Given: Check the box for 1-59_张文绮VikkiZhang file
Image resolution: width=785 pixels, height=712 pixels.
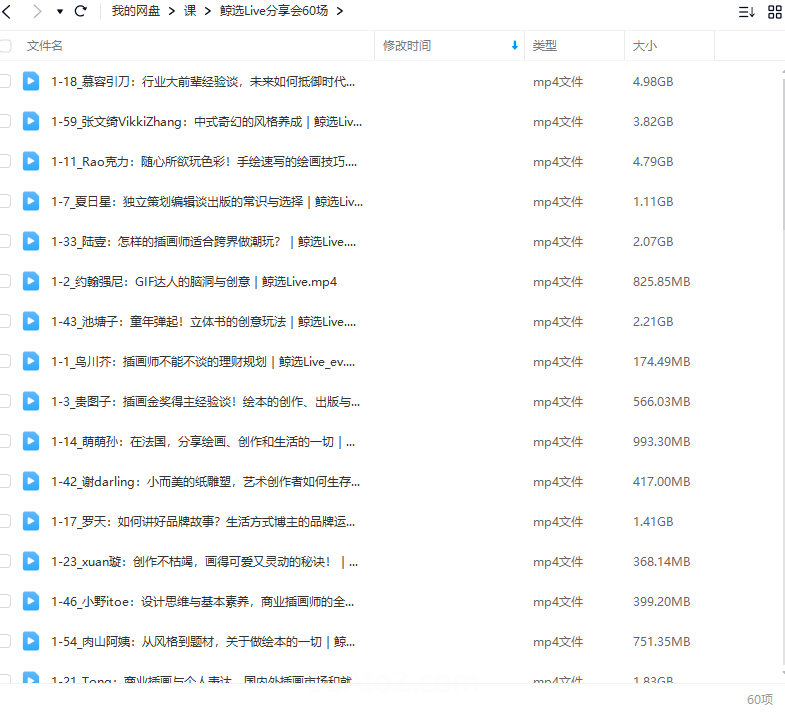Looking at the screenshot, I should pyautogui.click(x=5, y=121).
